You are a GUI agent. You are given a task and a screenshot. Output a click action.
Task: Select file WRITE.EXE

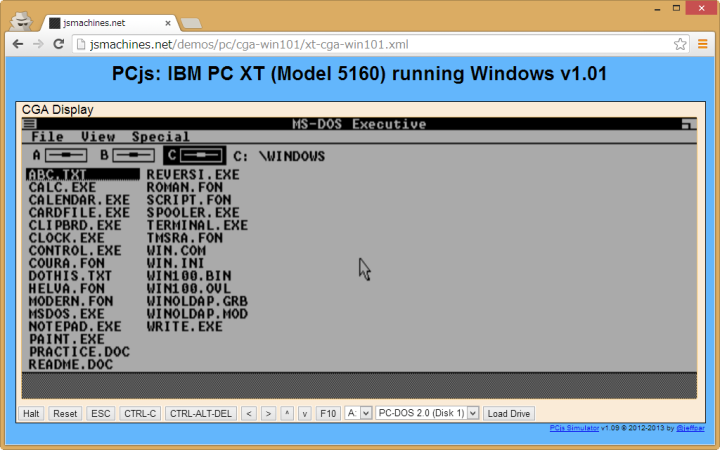point(185,326)
